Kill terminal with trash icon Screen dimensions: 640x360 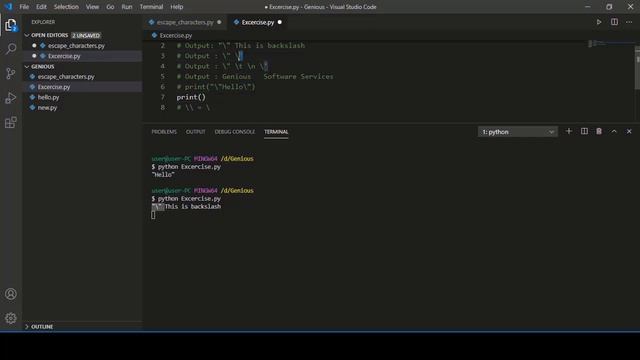click(599, 131)
